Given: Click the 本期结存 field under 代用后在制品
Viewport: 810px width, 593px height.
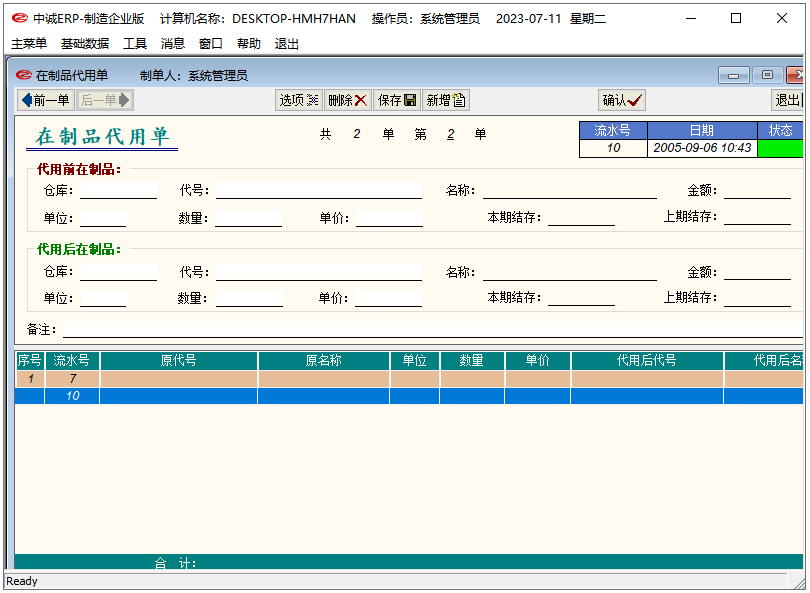Looking at the screenshot, I should [x=581, y=298].
